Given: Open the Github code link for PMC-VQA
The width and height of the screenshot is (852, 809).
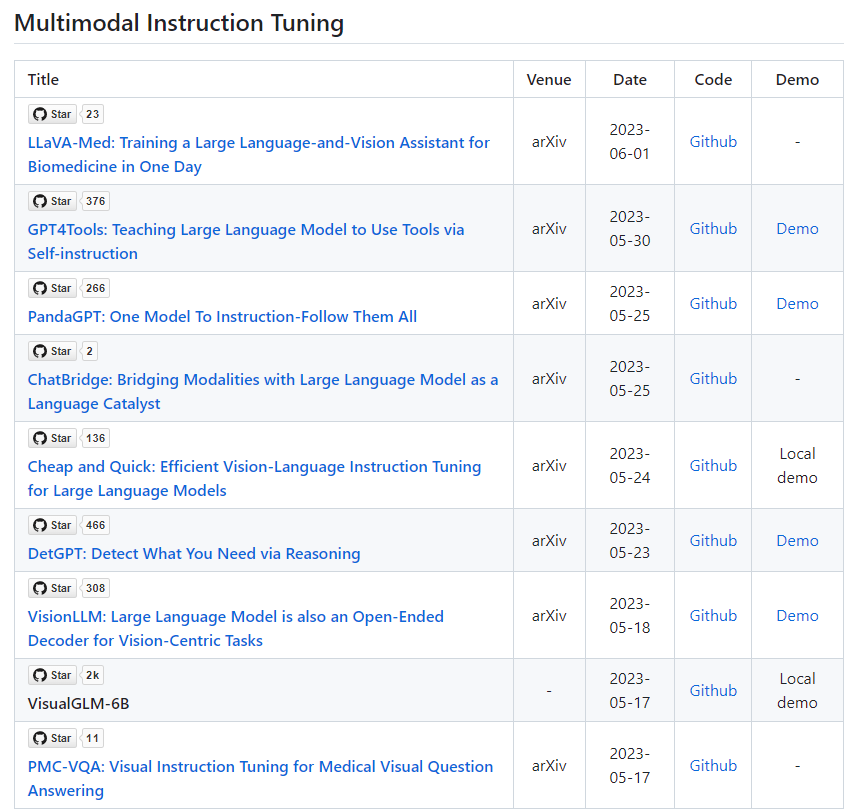Looking at the screenshot, I should (713, 766).
